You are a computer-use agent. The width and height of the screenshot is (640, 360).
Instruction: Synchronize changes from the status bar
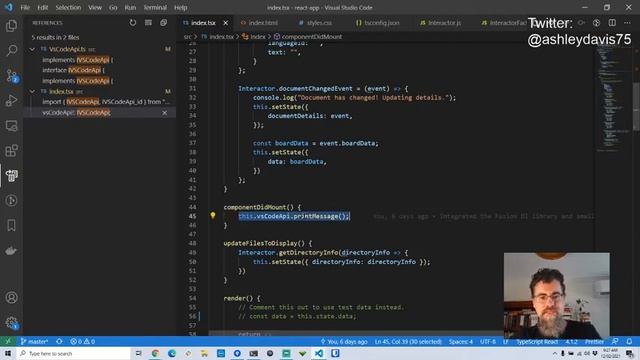tap(59, 341)
